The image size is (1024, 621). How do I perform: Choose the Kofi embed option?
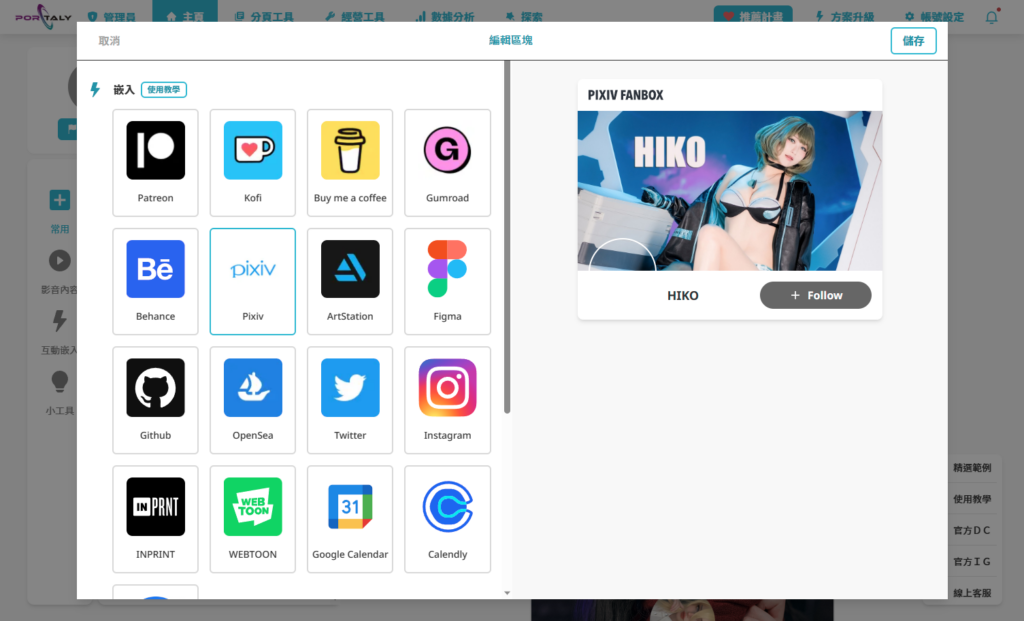[253, 163]
